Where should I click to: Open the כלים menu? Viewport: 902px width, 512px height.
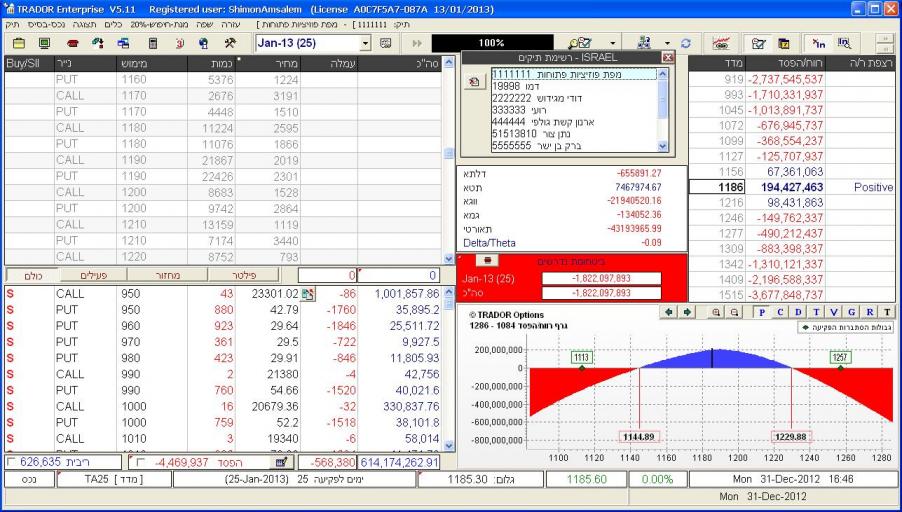113,22
